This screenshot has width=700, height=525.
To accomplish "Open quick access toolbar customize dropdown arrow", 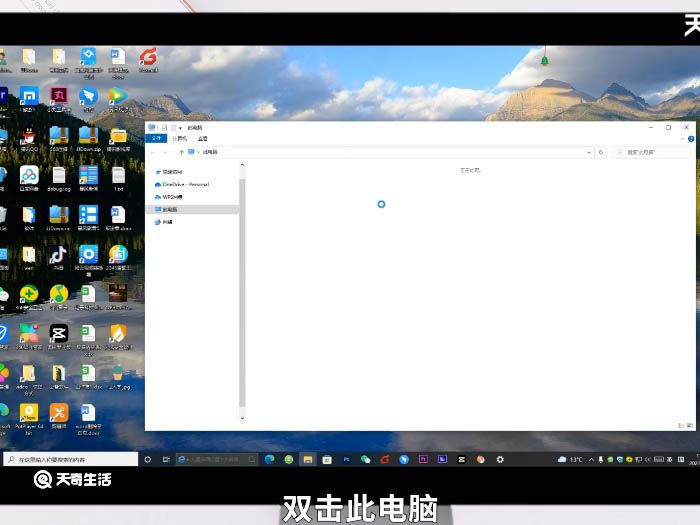I will click(x=180, y=128).
